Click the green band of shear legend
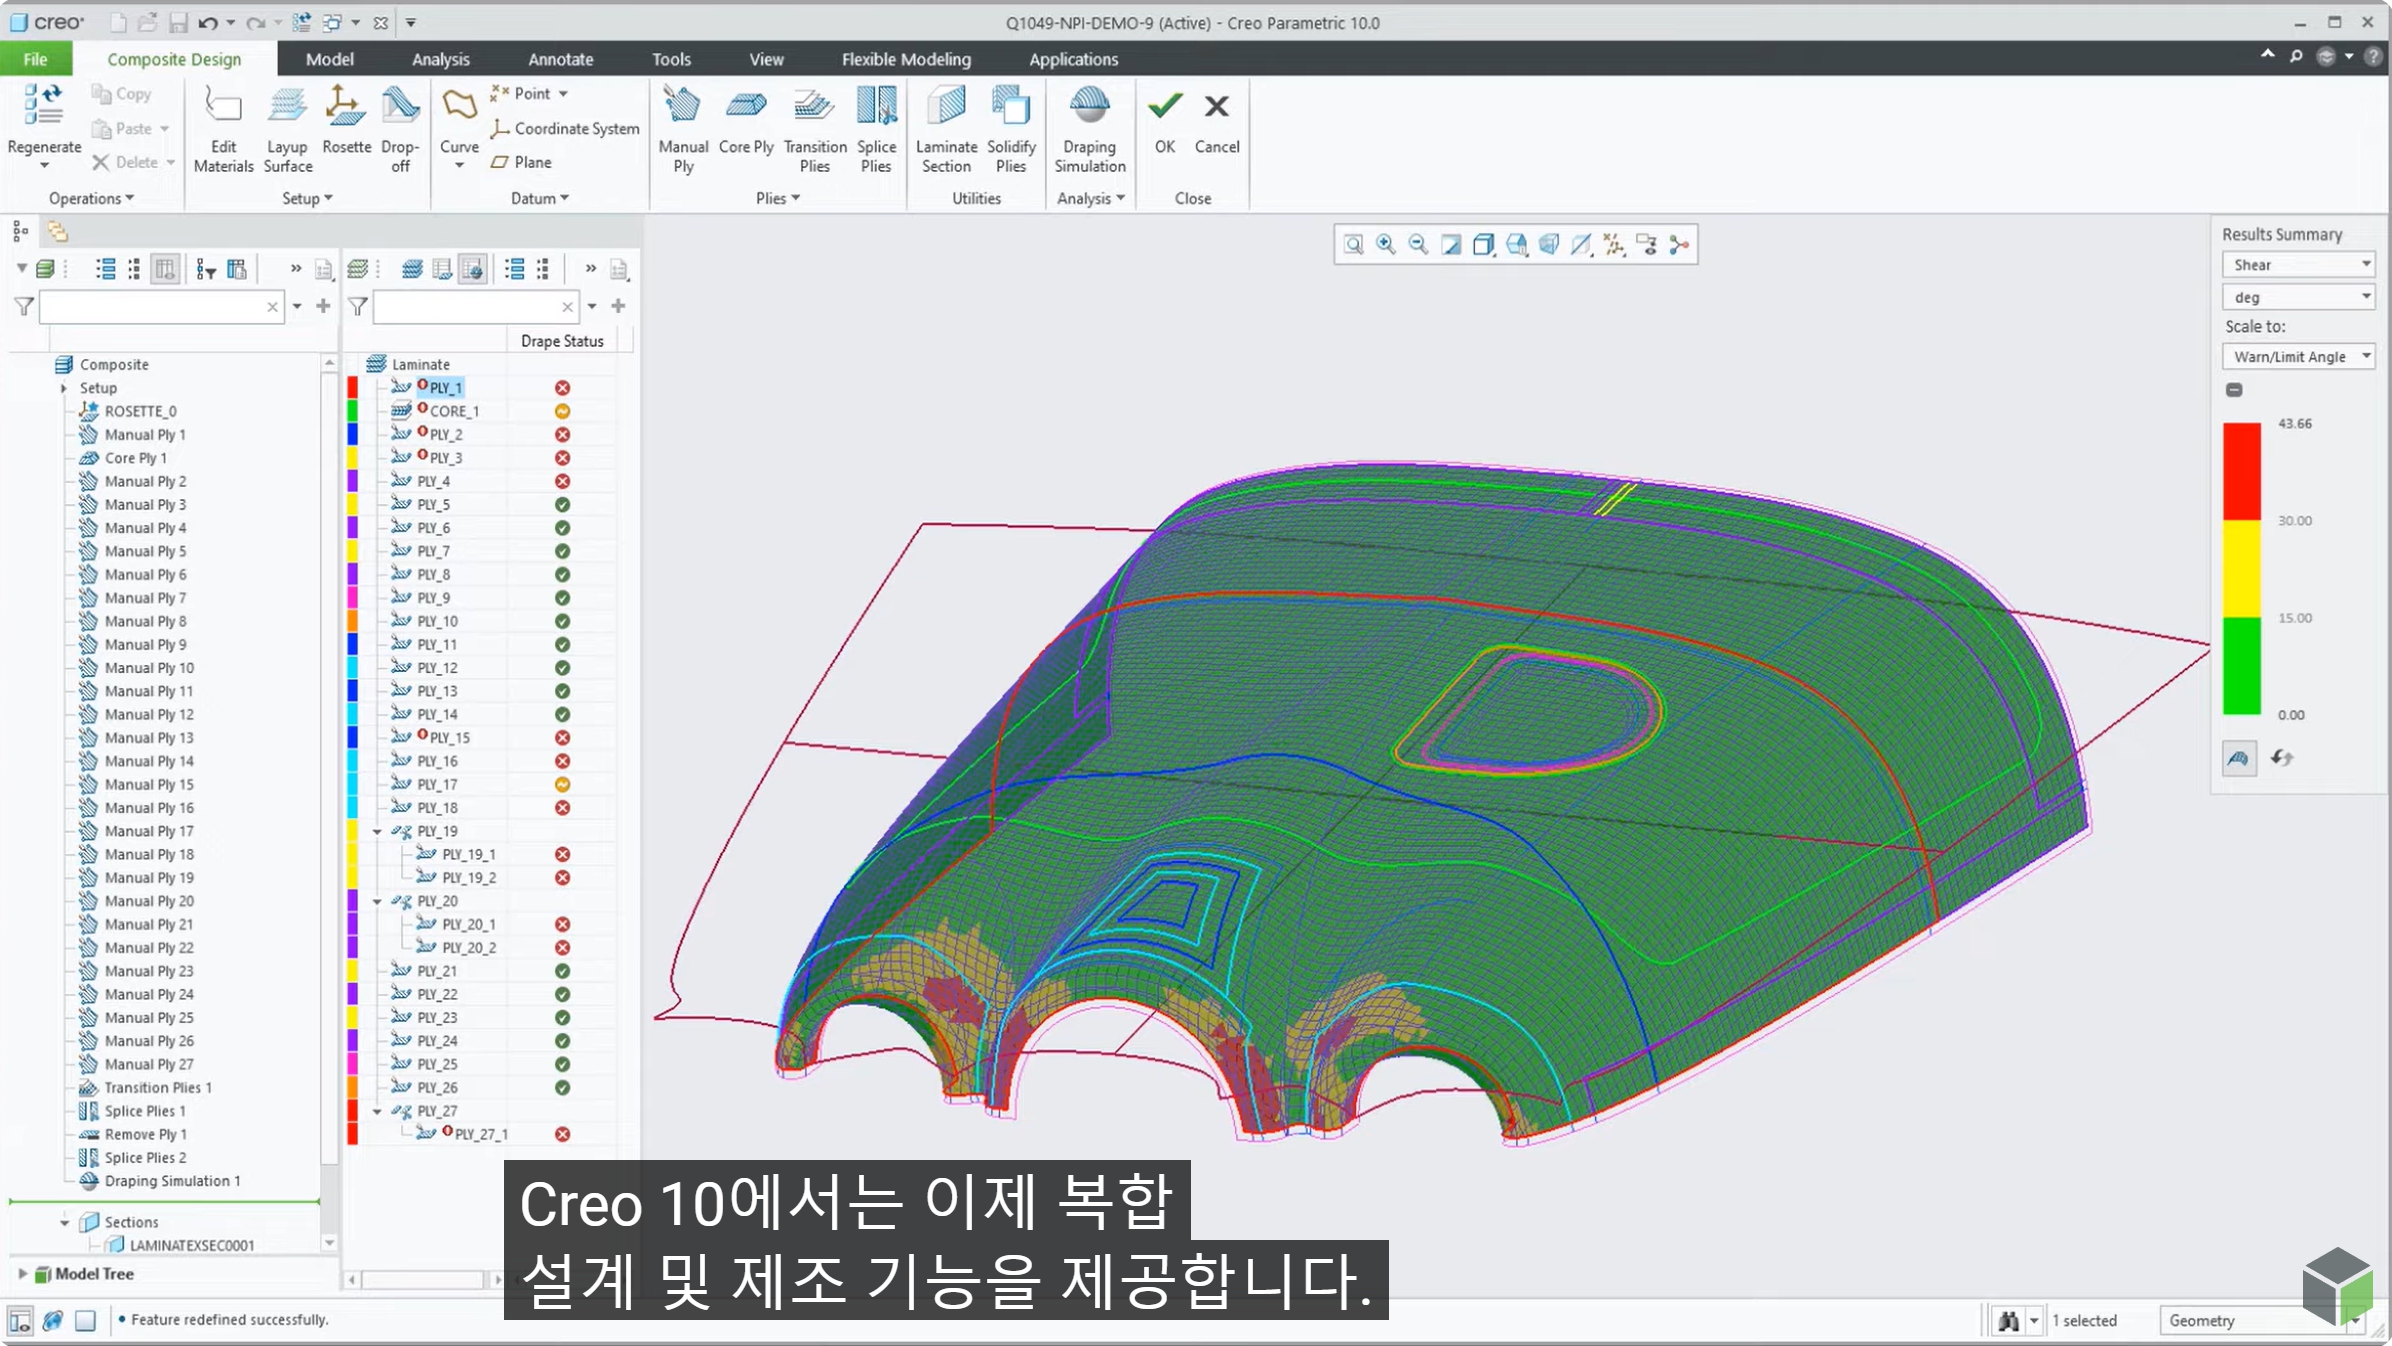 (x=2242, y=666)
